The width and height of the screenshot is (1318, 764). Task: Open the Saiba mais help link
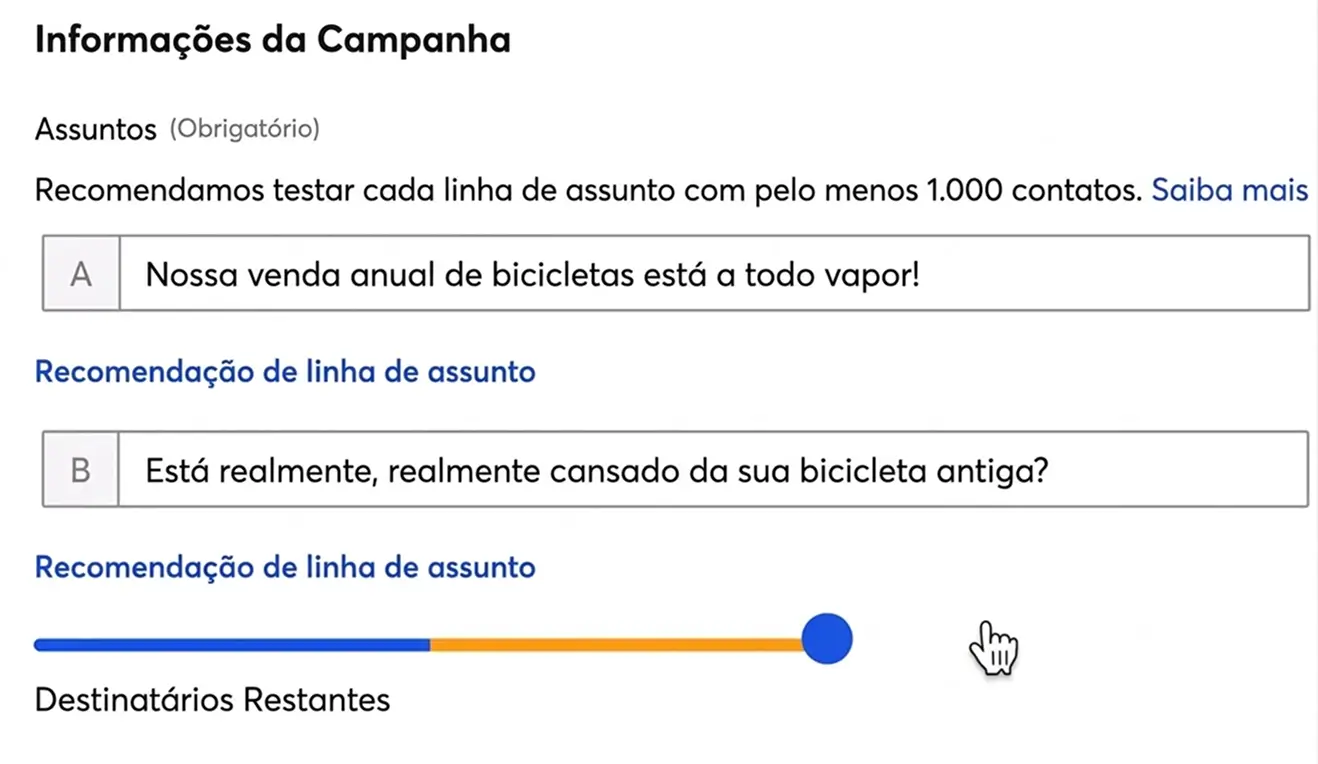(1230, 190)
